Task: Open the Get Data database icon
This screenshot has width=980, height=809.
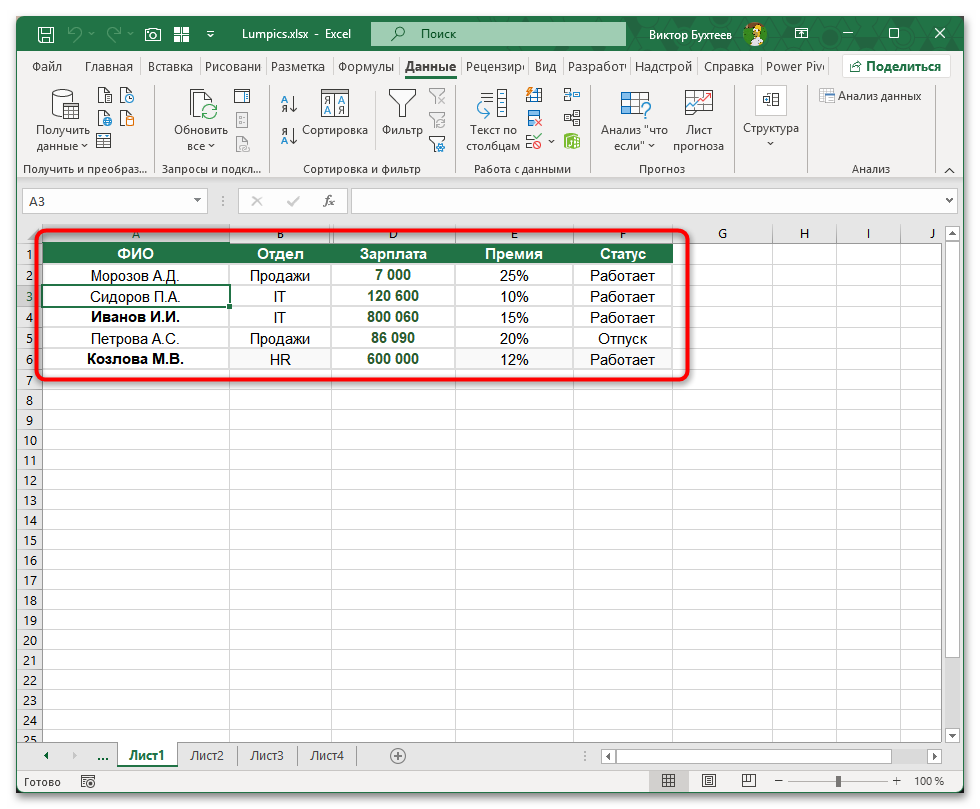Action: tap(65, 104)
